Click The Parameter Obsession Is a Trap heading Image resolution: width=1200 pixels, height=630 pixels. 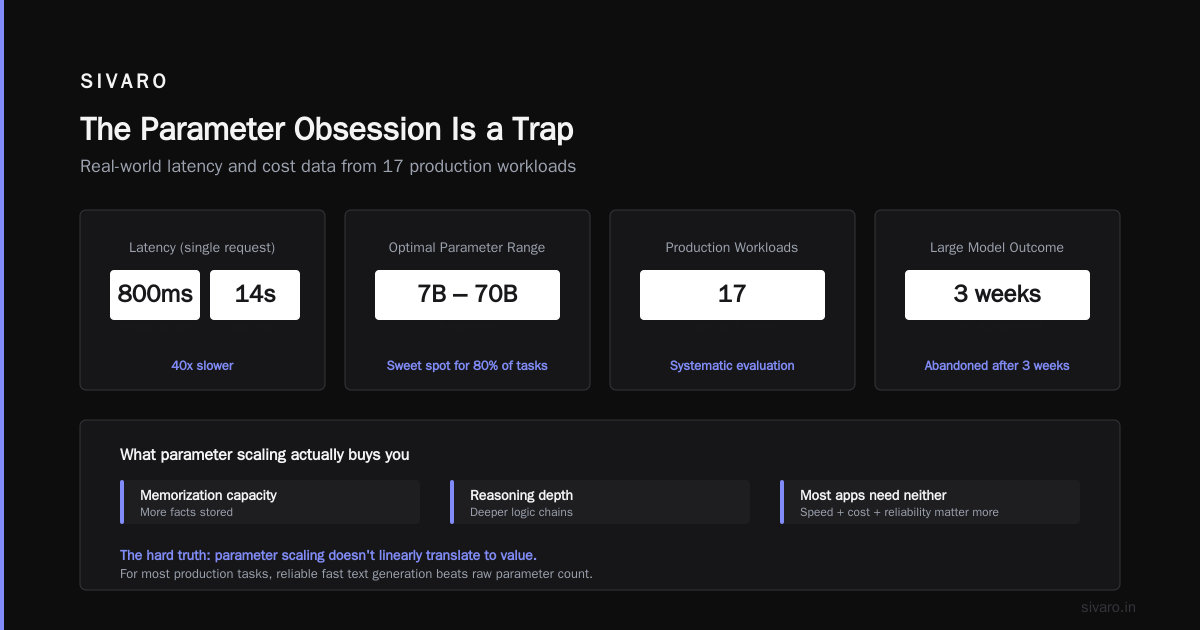tap(327, 130)
